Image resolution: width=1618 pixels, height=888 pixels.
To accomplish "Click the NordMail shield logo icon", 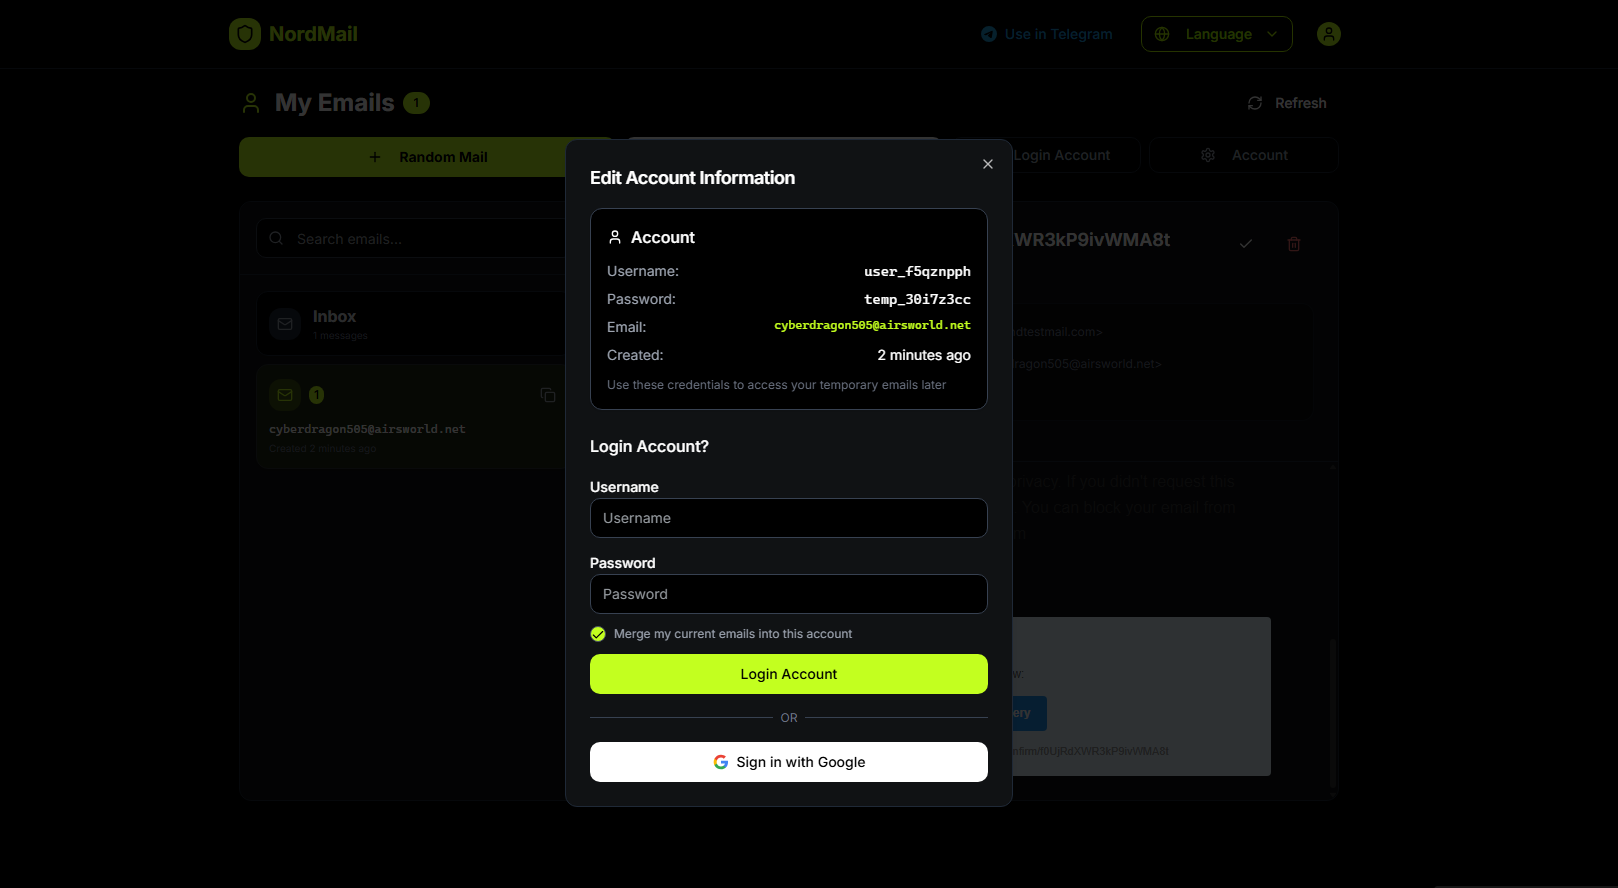I will (x=245, y=34).
